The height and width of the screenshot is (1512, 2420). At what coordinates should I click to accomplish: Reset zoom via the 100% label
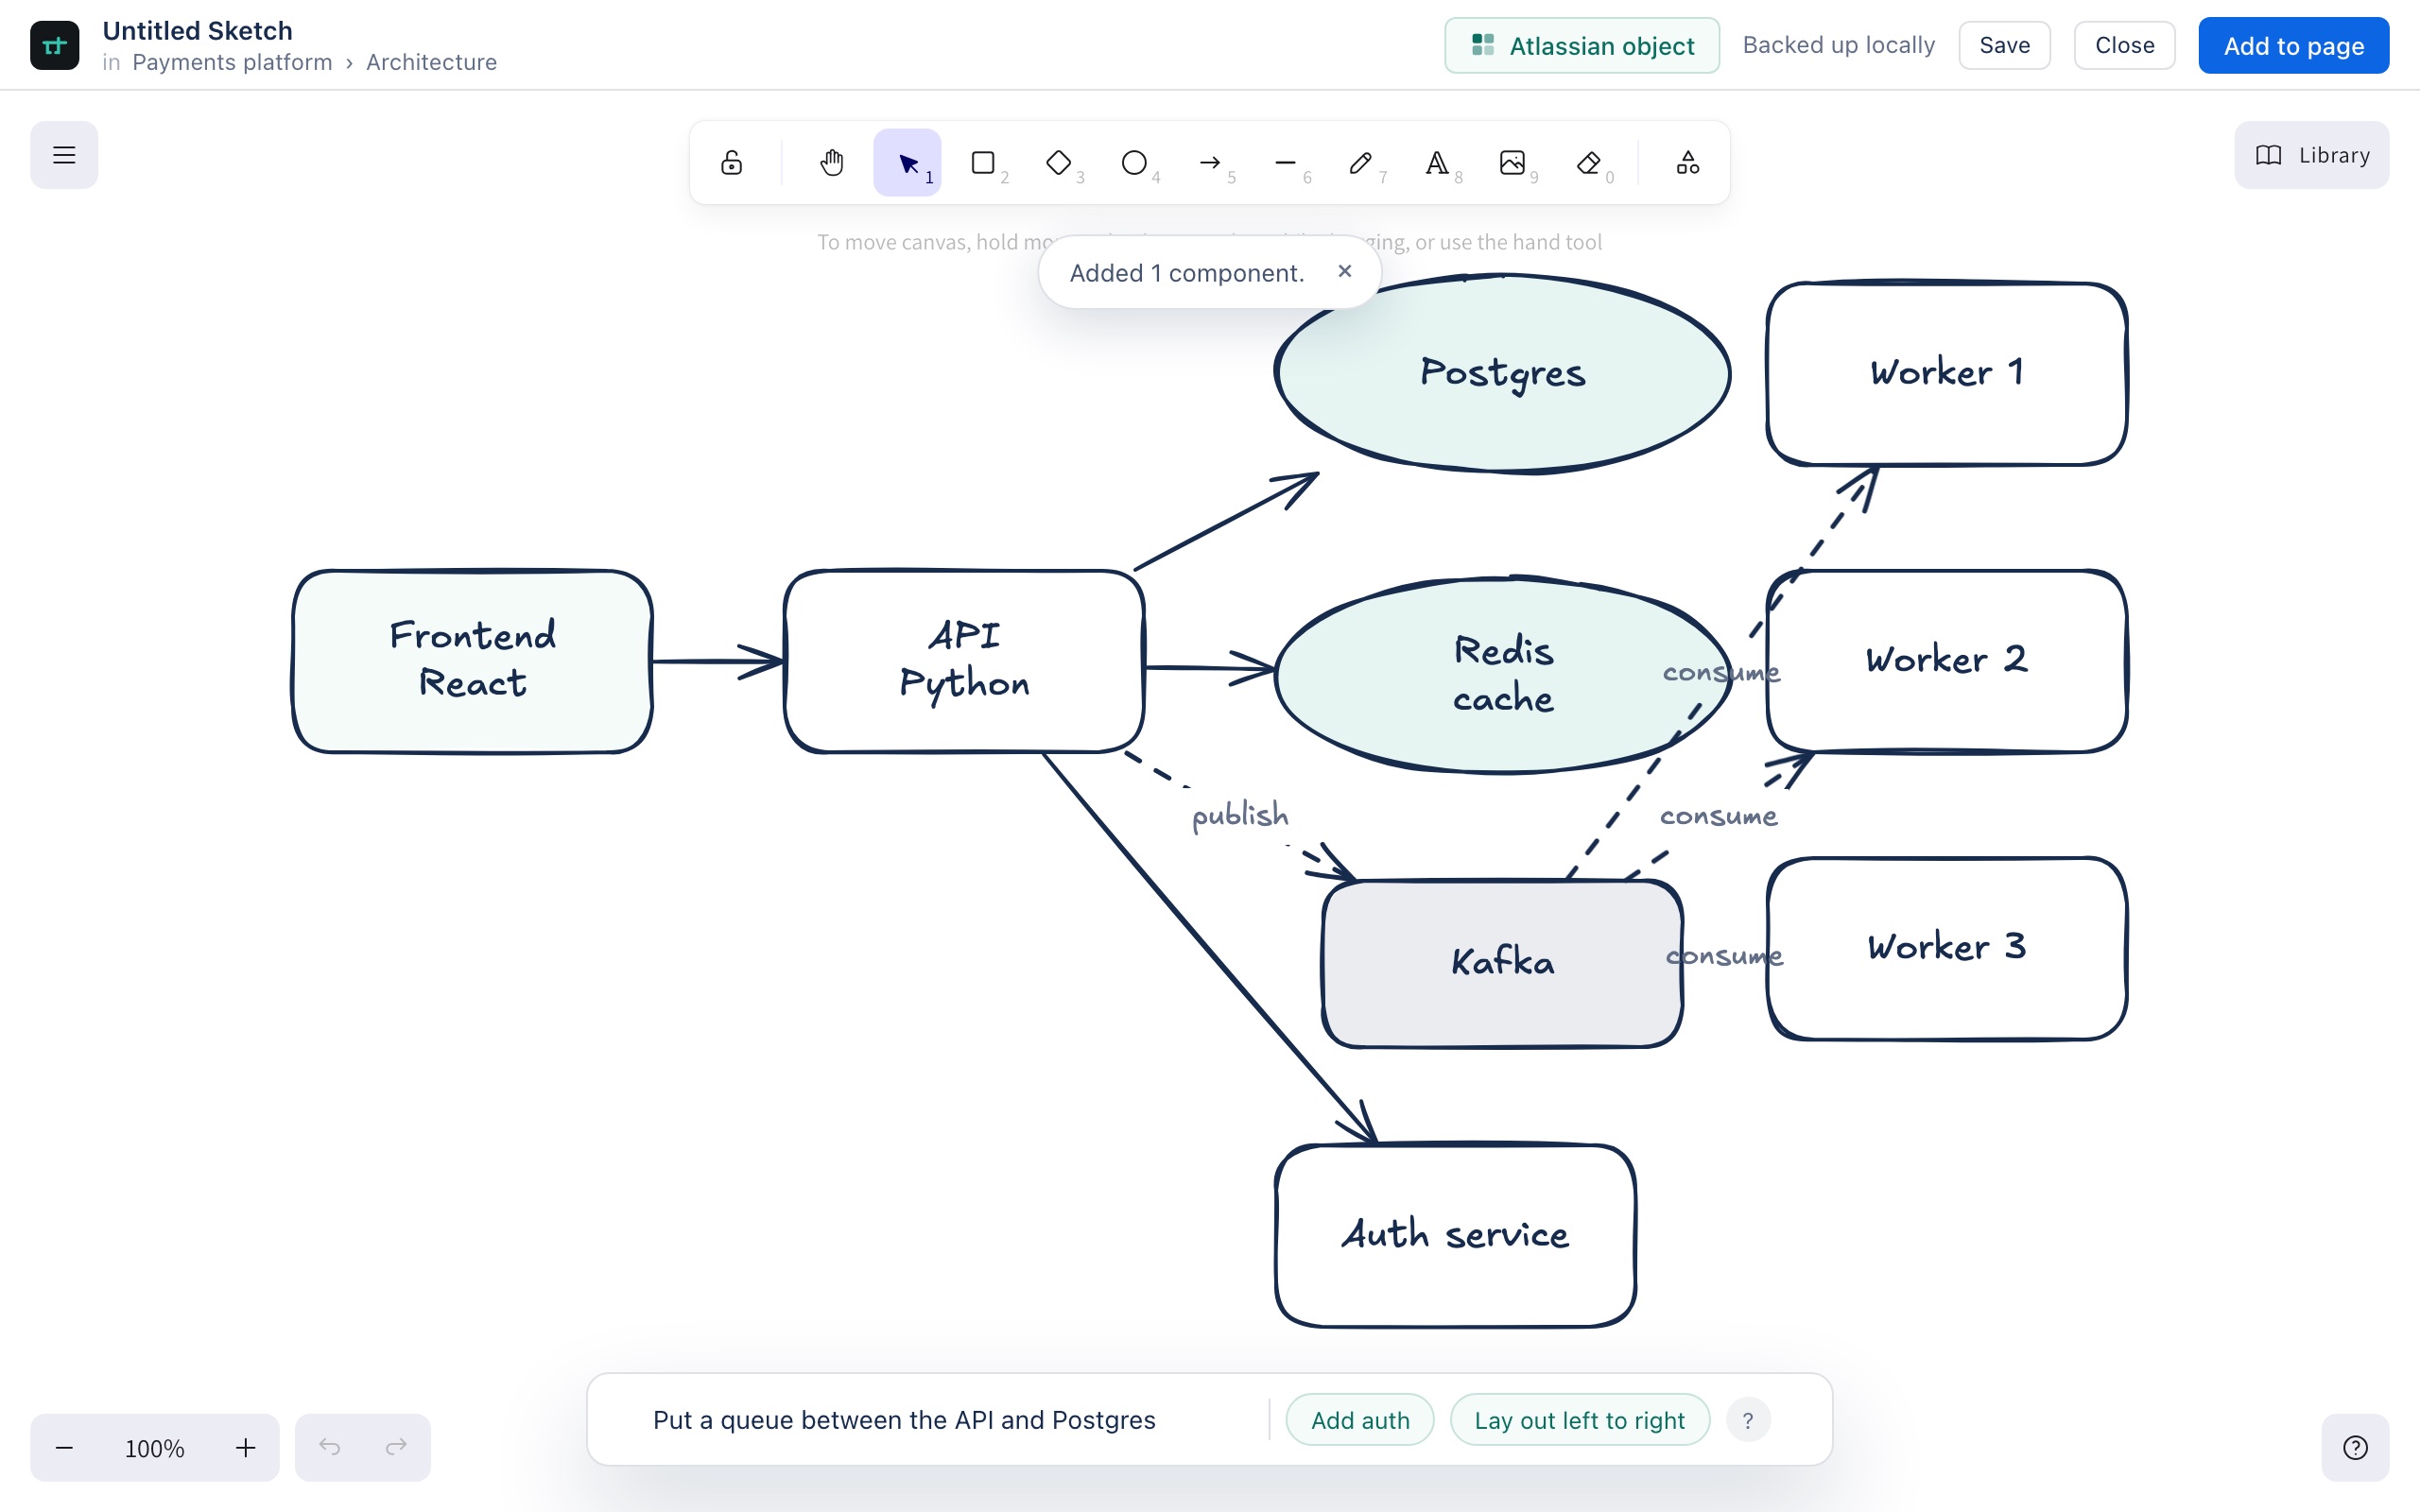(x=154, y=1448)
